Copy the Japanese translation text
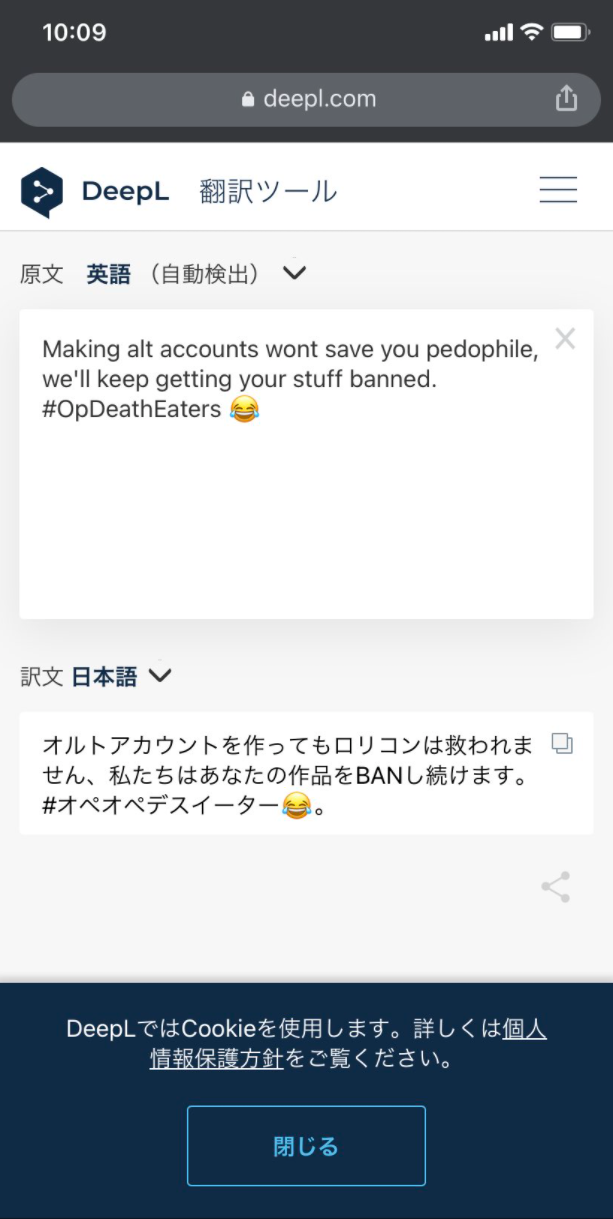Viewport: 613px width, 1219px height. click(x=562, y=744)
